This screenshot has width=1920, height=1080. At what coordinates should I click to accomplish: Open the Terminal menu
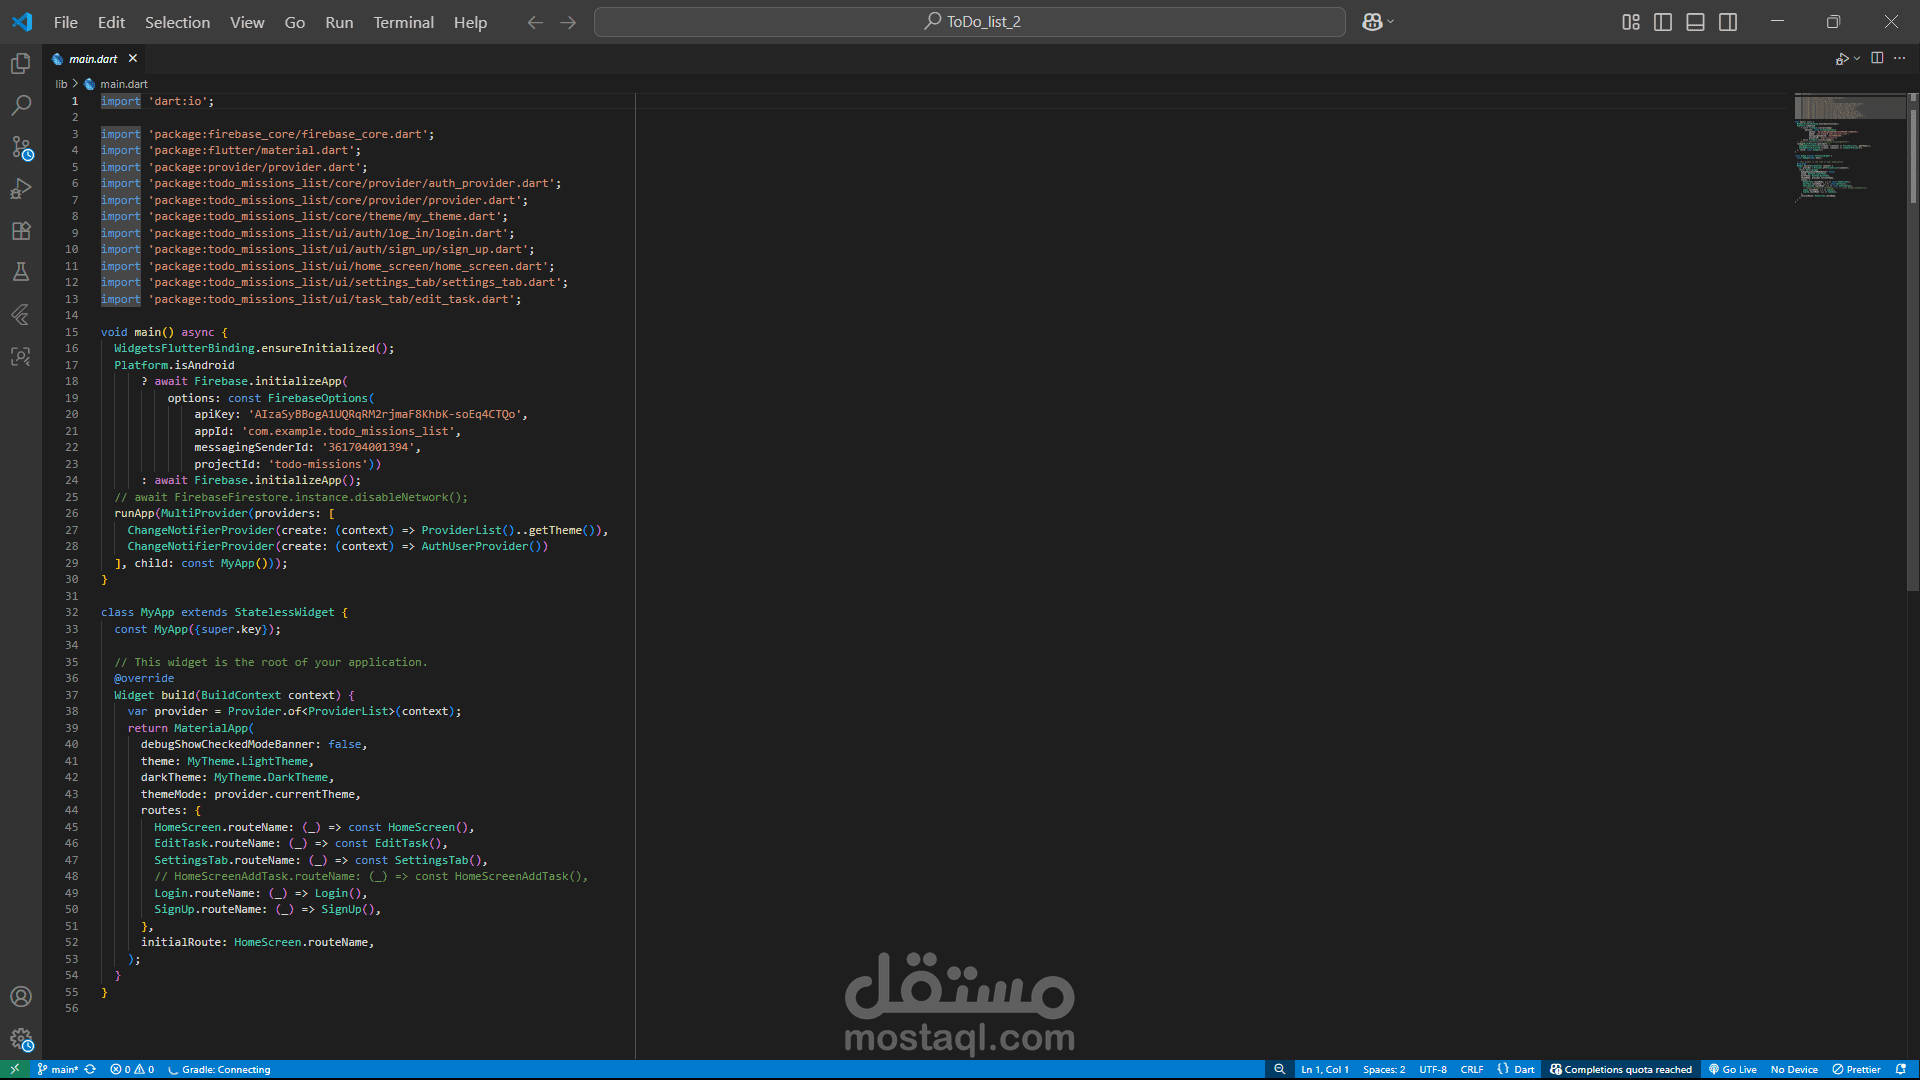403,22
